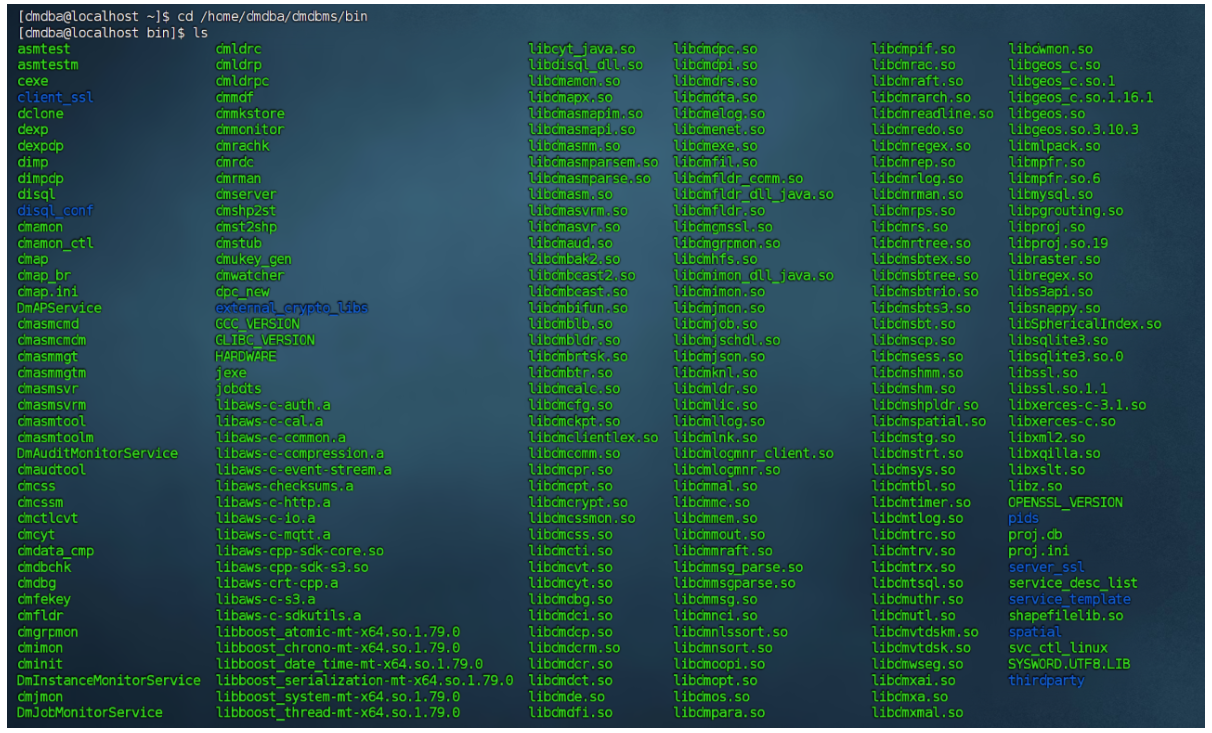Viewport: 1212px width, 733px height.
Task: Click the "libSphericalIndex.so" library
Action: 1085,324
